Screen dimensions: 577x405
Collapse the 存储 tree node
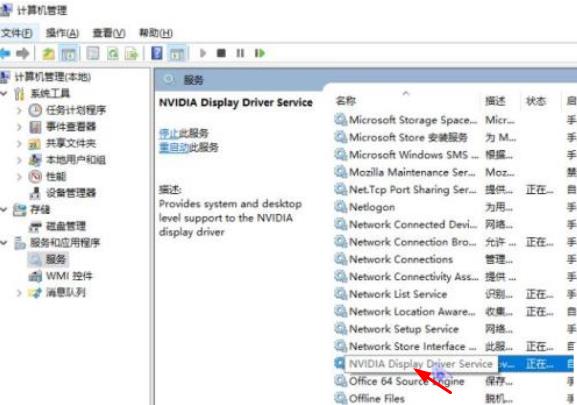tap(4, 209)
